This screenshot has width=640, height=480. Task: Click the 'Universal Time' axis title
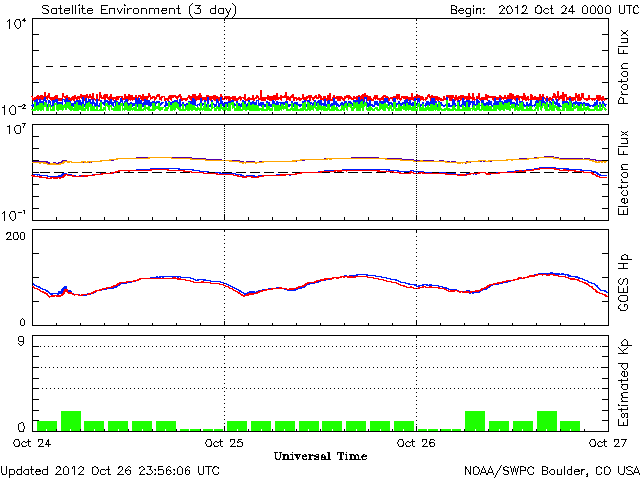[x=320, y=456]
